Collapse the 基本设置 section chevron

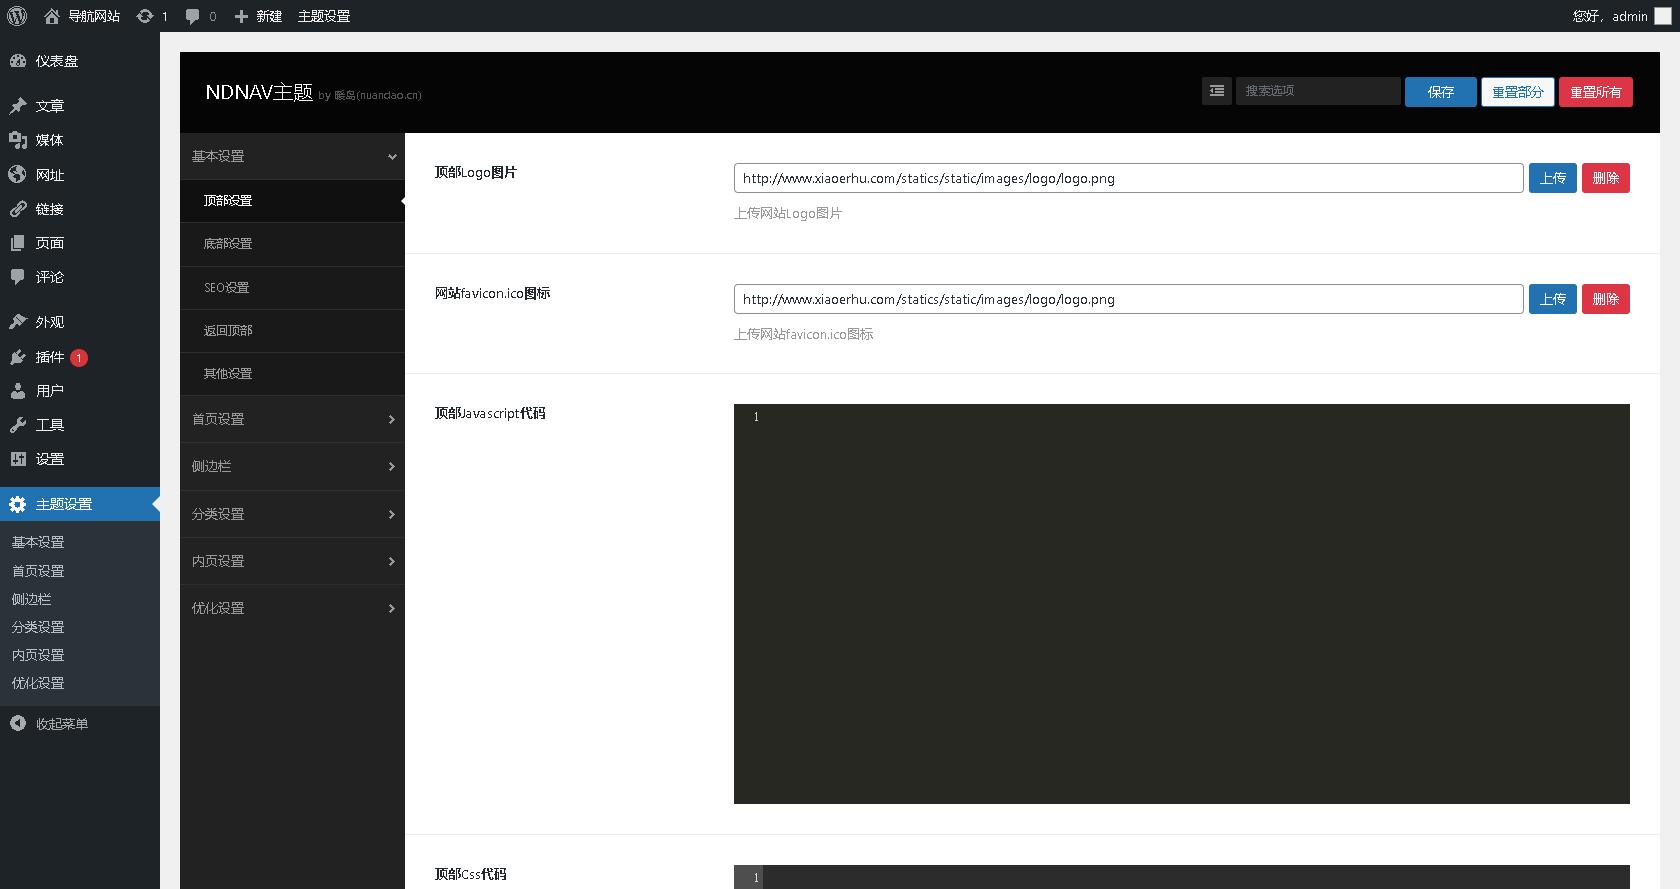(x=392, y=157)
